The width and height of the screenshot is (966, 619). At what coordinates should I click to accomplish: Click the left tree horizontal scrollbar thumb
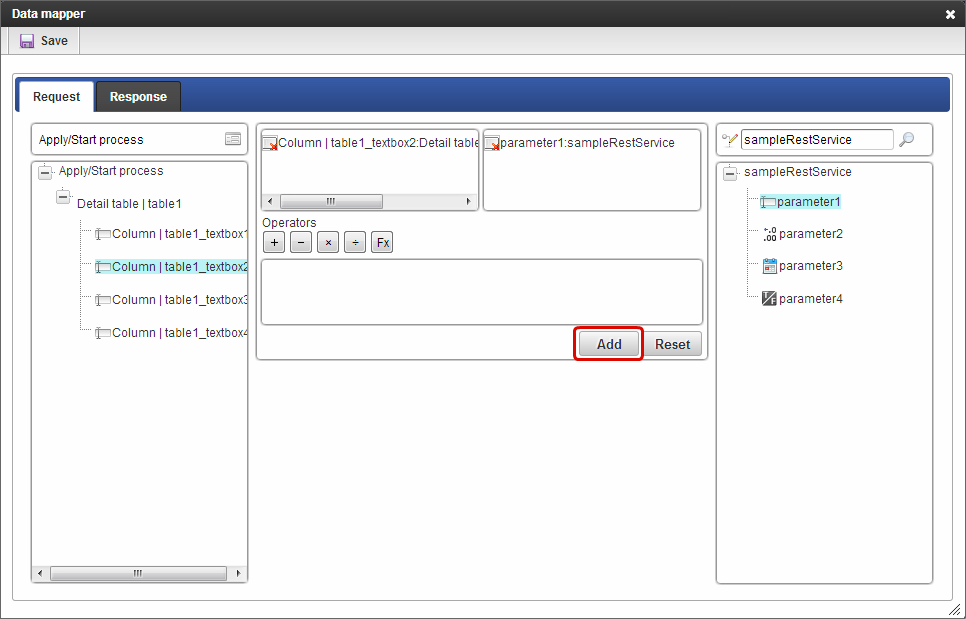tap(138, 573)
